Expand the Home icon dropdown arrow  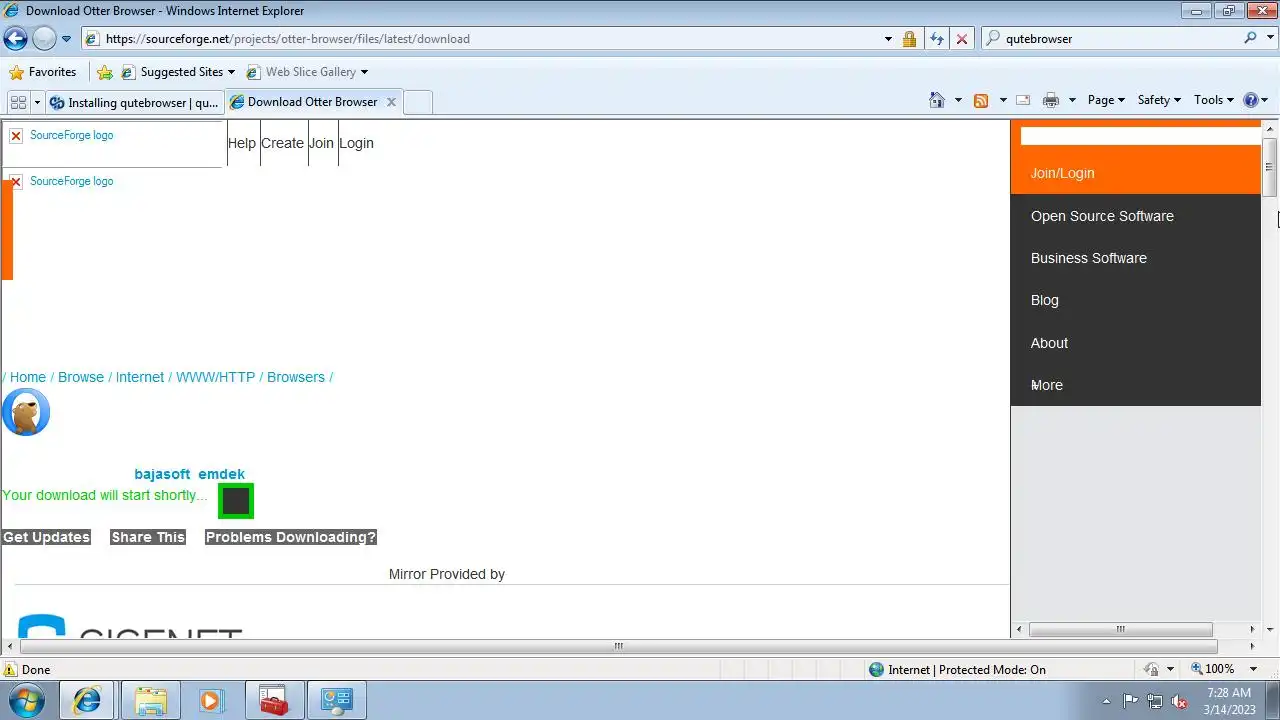958,100
